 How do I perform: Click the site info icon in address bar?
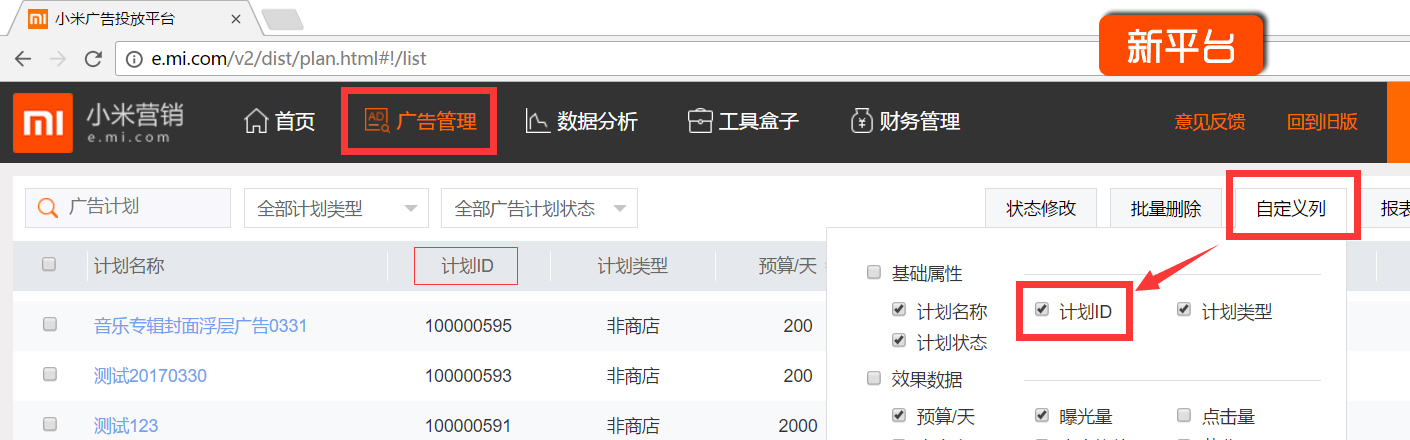[134, 58]
